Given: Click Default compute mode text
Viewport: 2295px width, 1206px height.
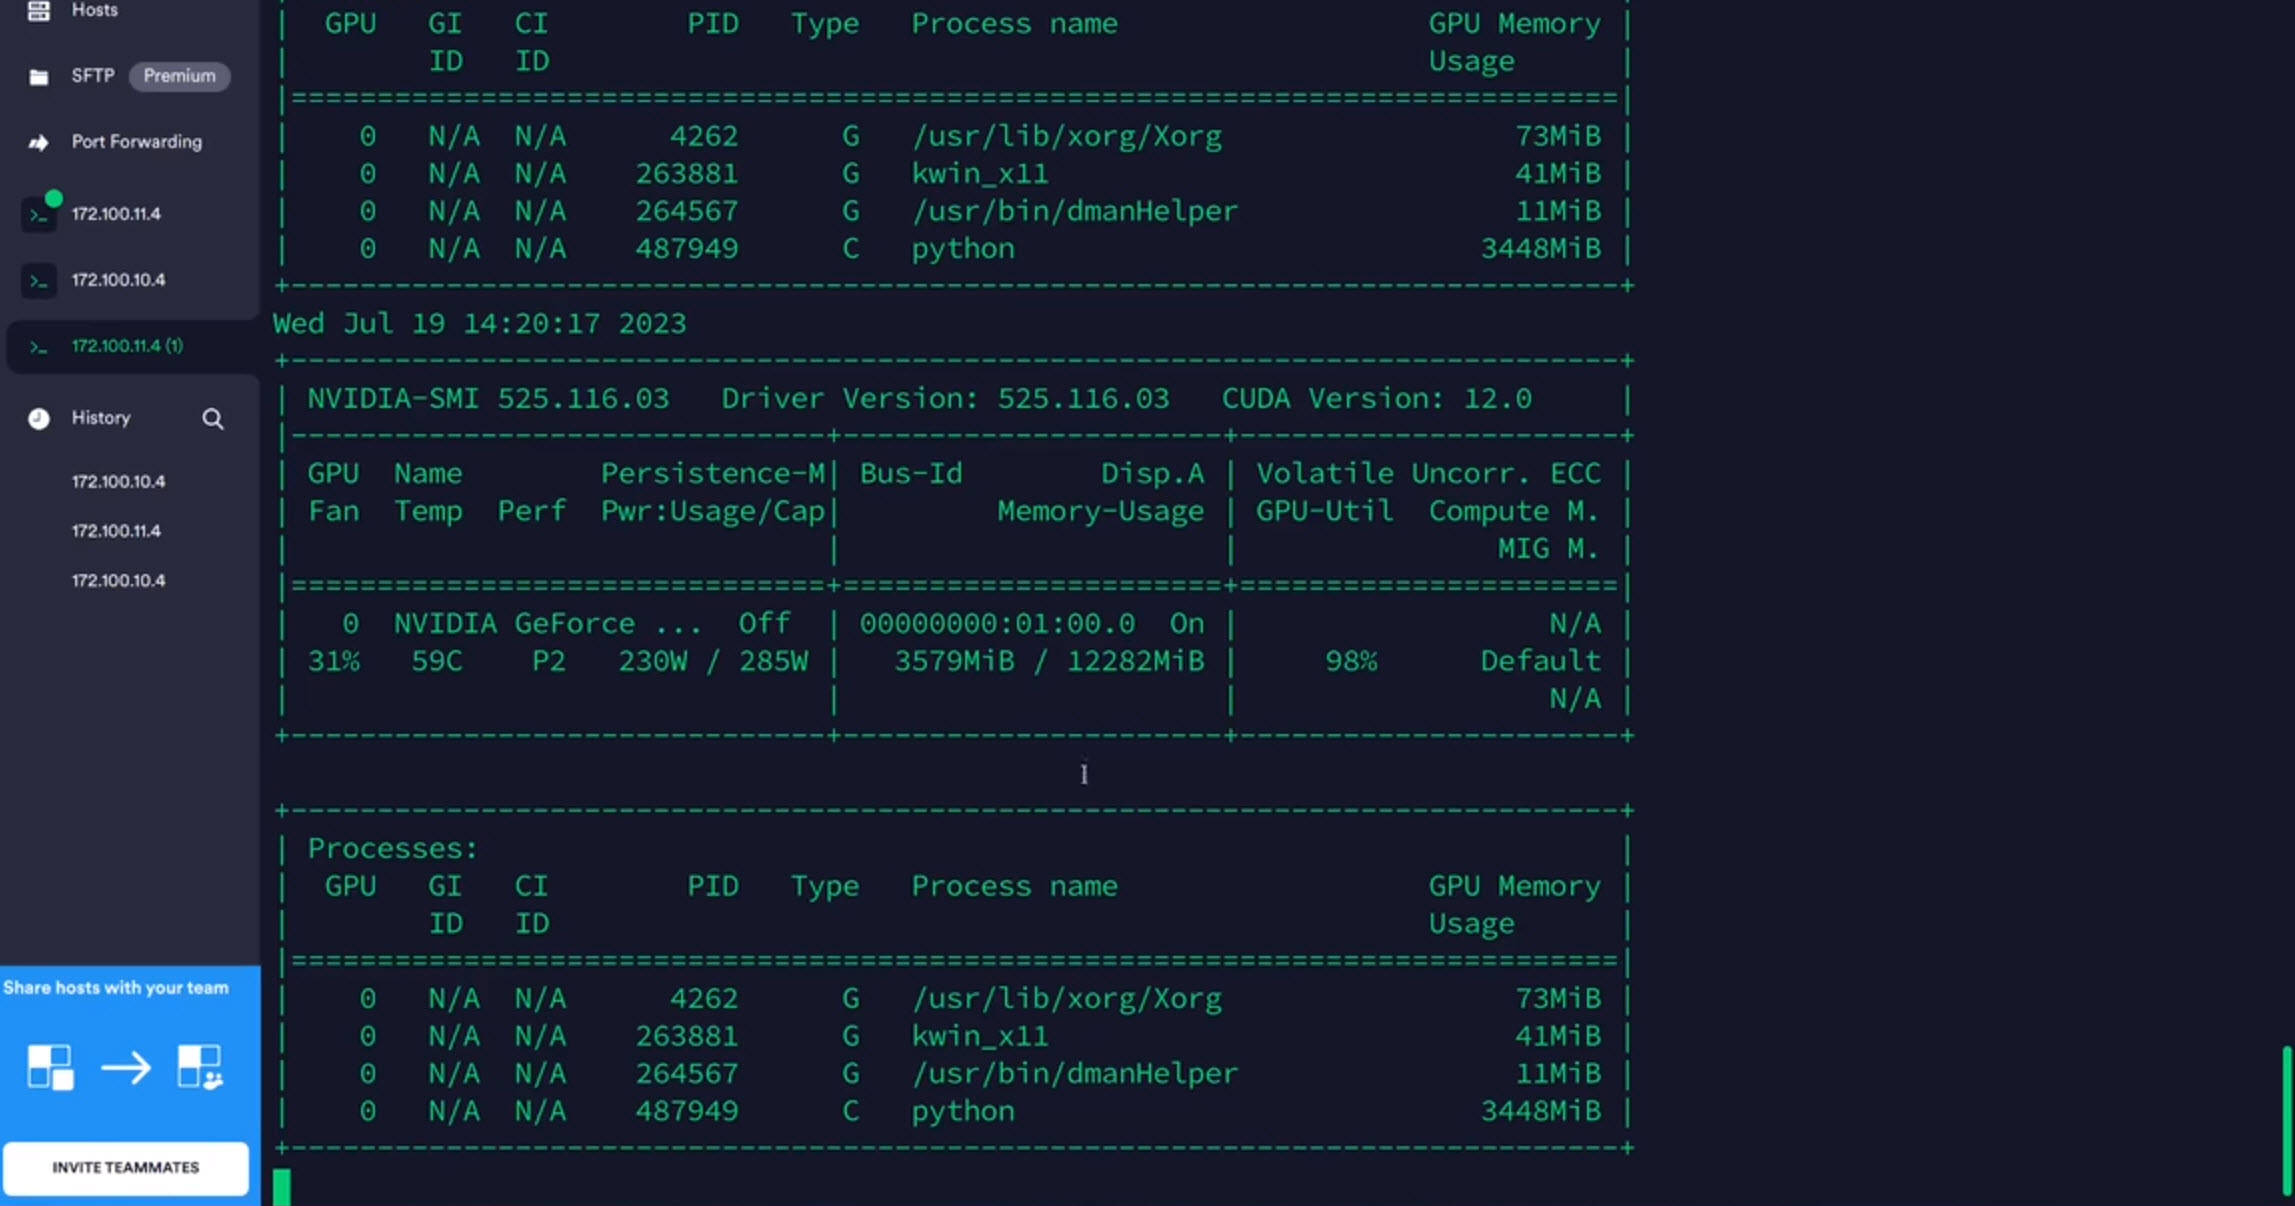Looking at the screenshot, I should click(x=1541, y=662).
